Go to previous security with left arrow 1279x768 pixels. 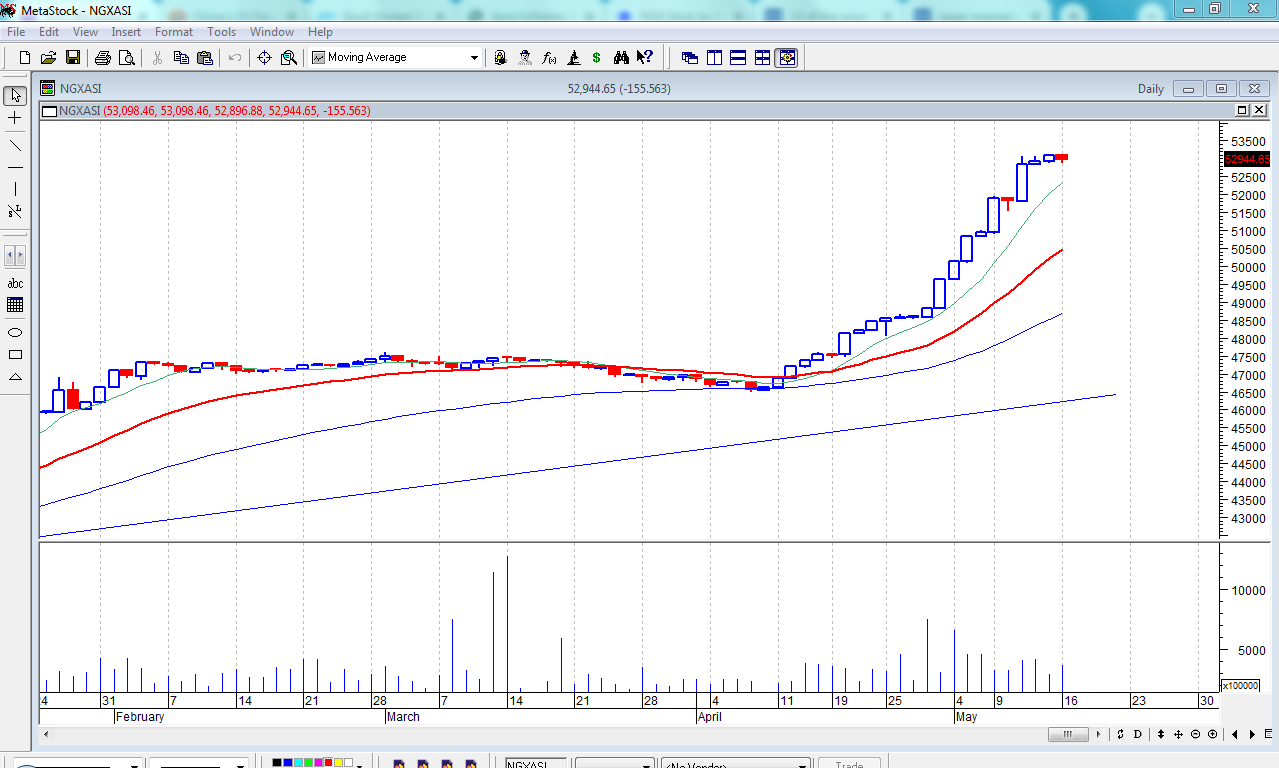click(1235, 734)
